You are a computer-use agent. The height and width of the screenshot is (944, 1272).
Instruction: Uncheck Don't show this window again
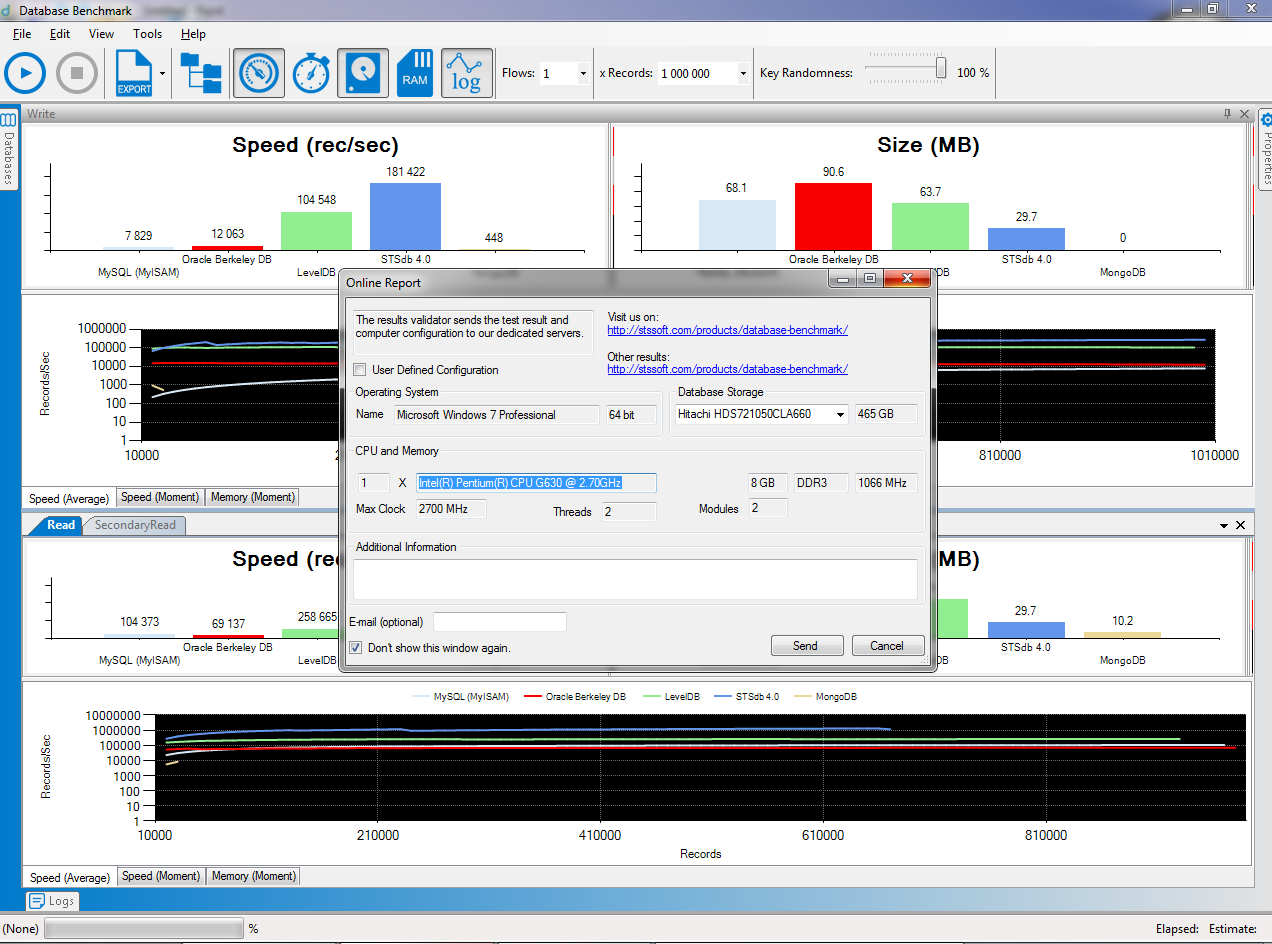[356, 648]
